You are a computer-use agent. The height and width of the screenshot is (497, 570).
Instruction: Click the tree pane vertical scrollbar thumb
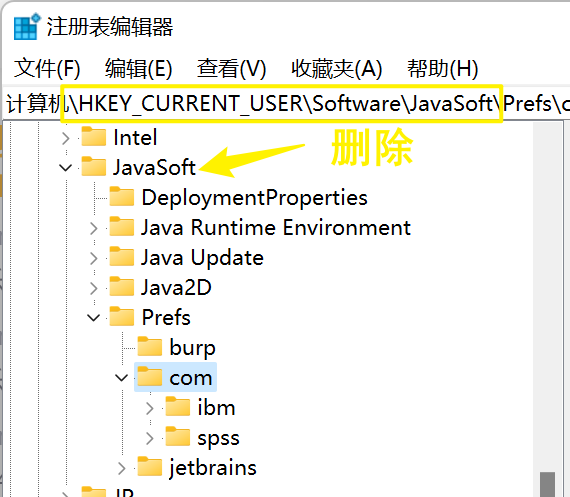click(547, 484)
